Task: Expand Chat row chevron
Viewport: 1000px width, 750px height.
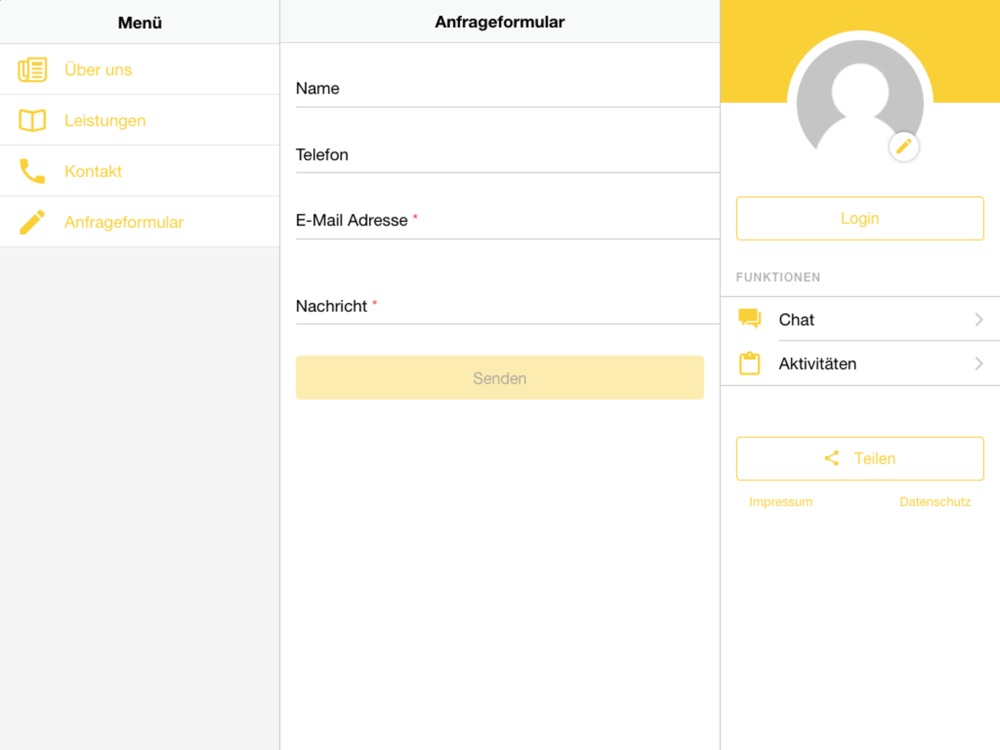Action: [x=979, y=320]
